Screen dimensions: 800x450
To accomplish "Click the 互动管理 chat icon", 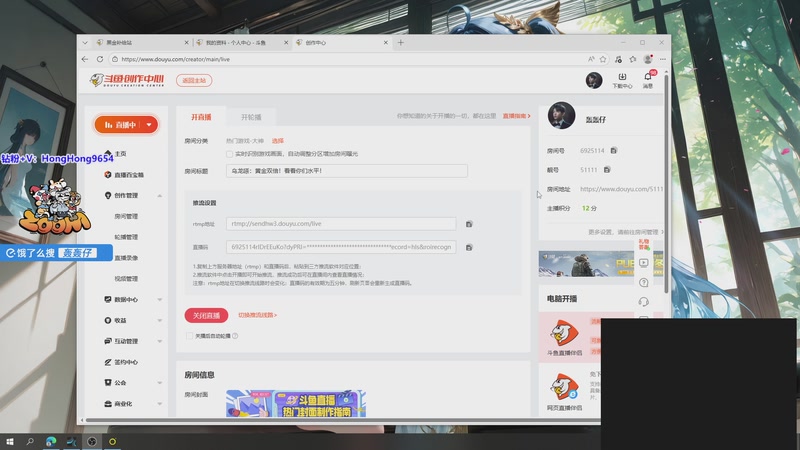I will (x=108, y=341).
